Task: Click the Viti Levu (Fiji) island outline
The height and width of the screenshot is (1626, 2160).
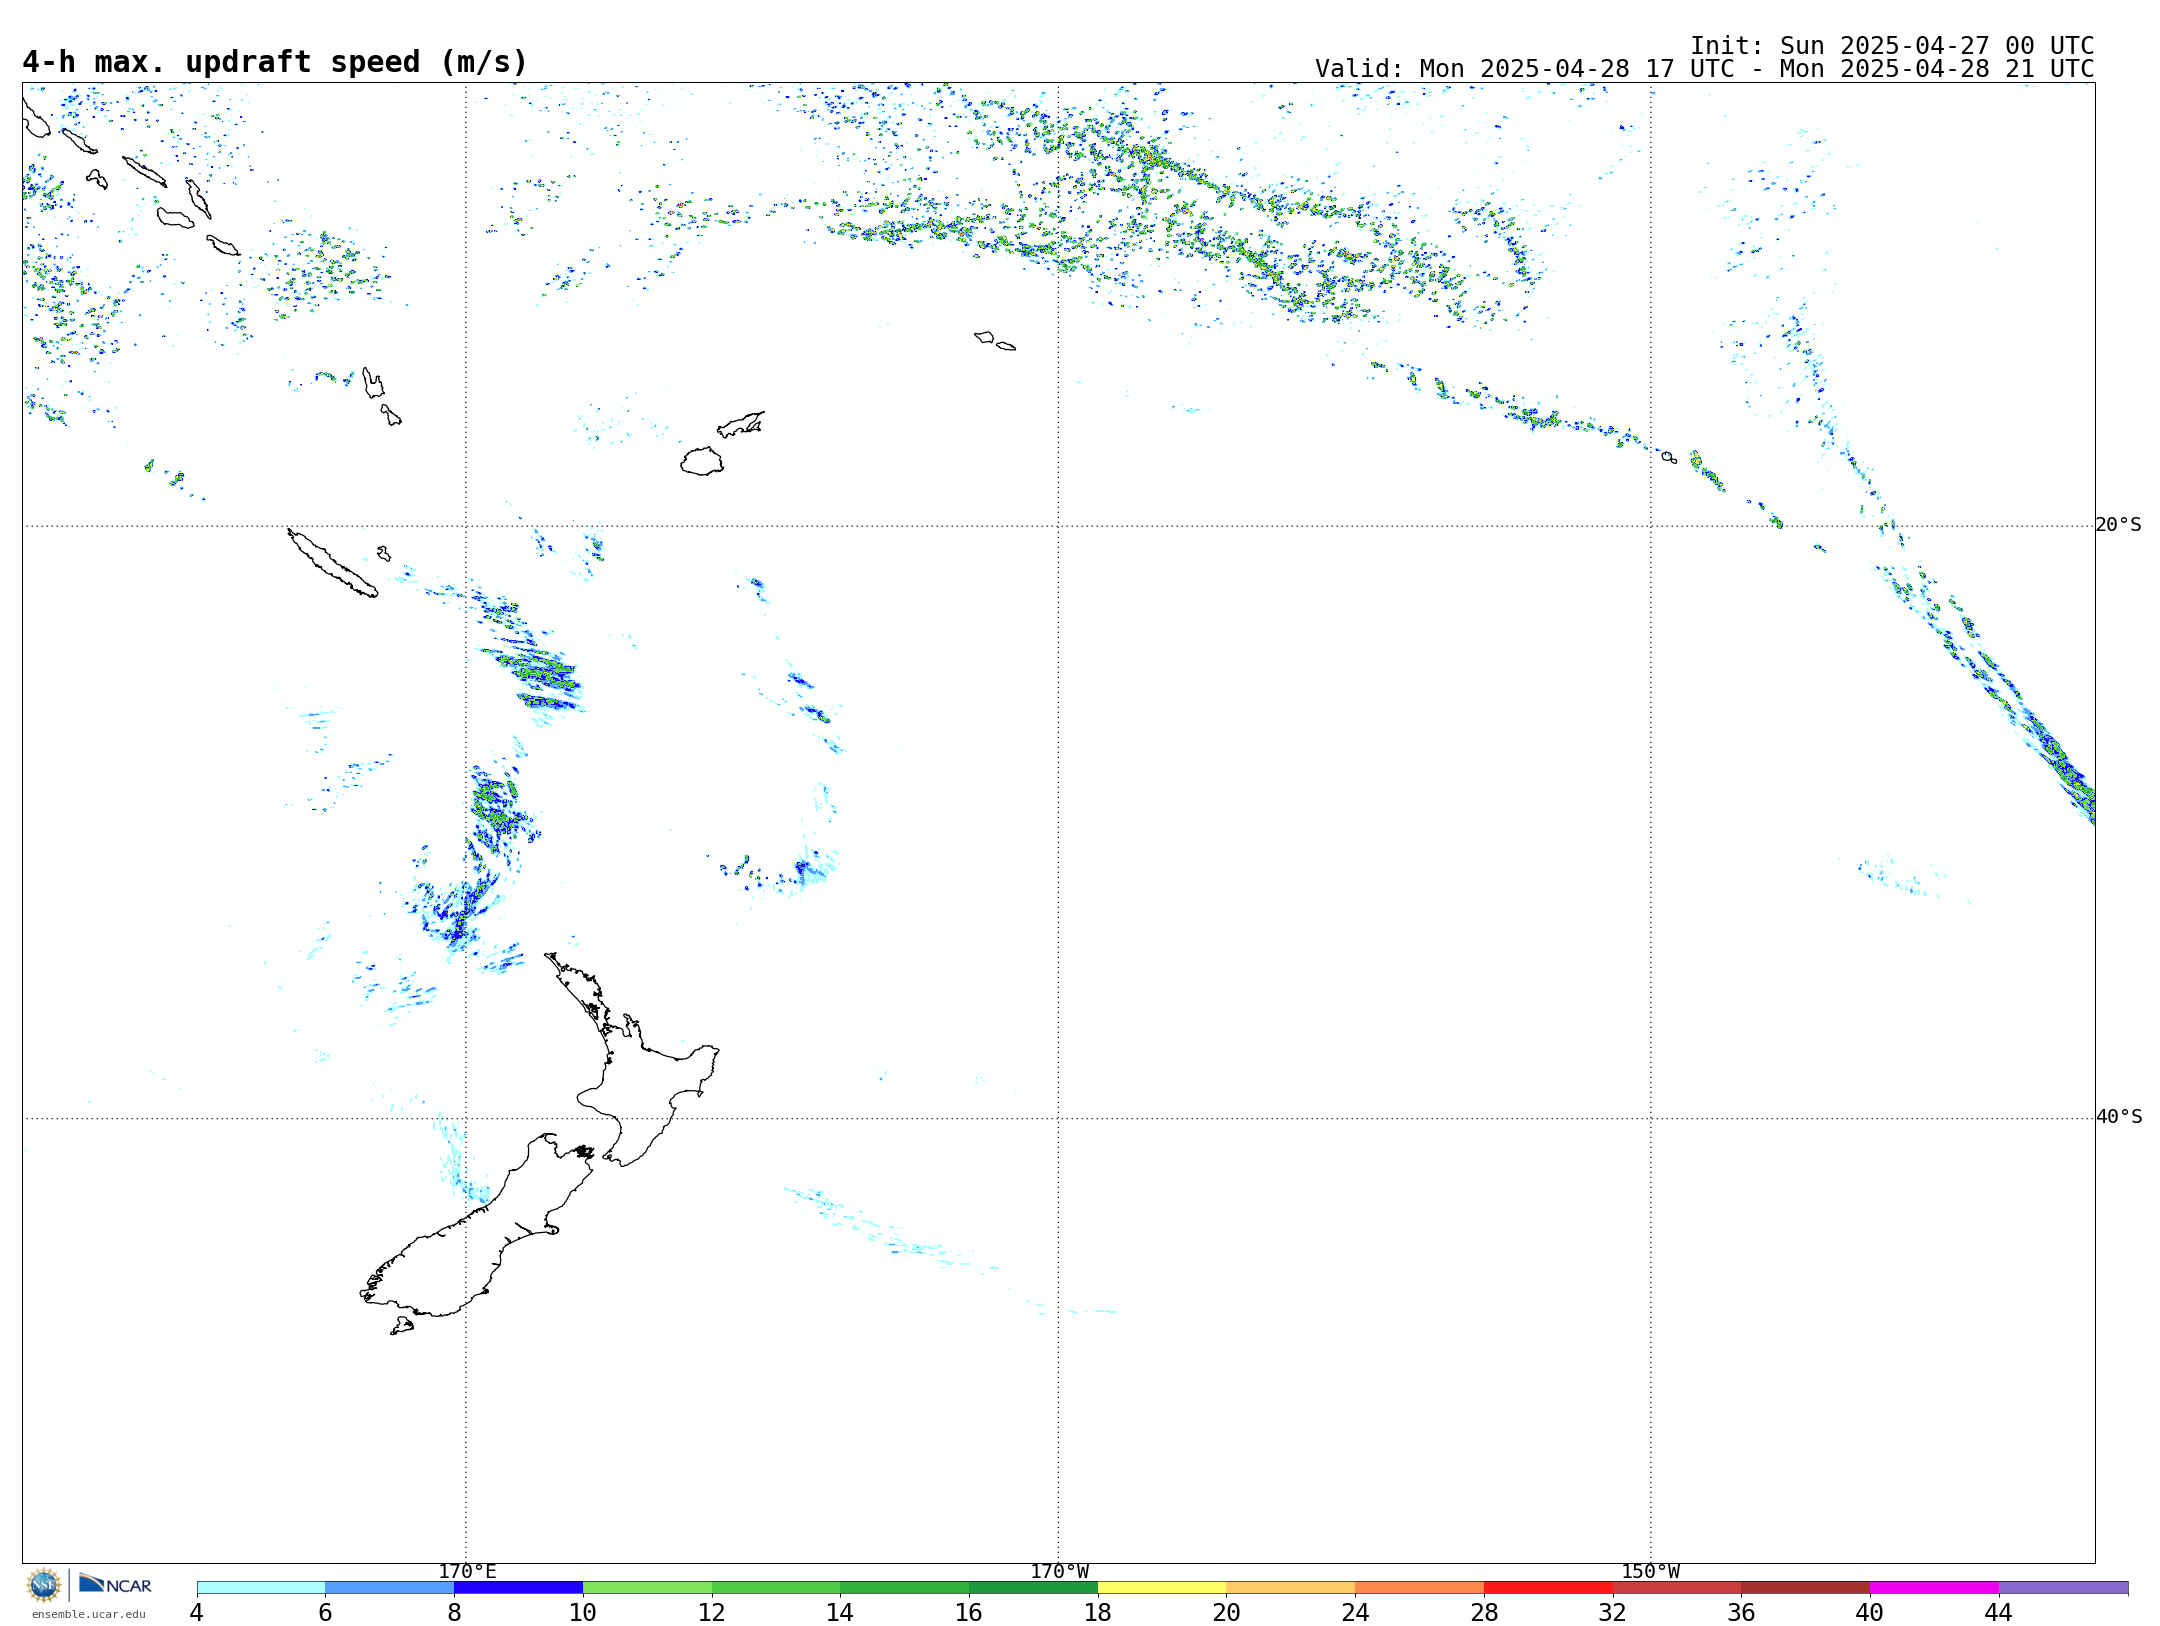Action: [x=702, y=461]
